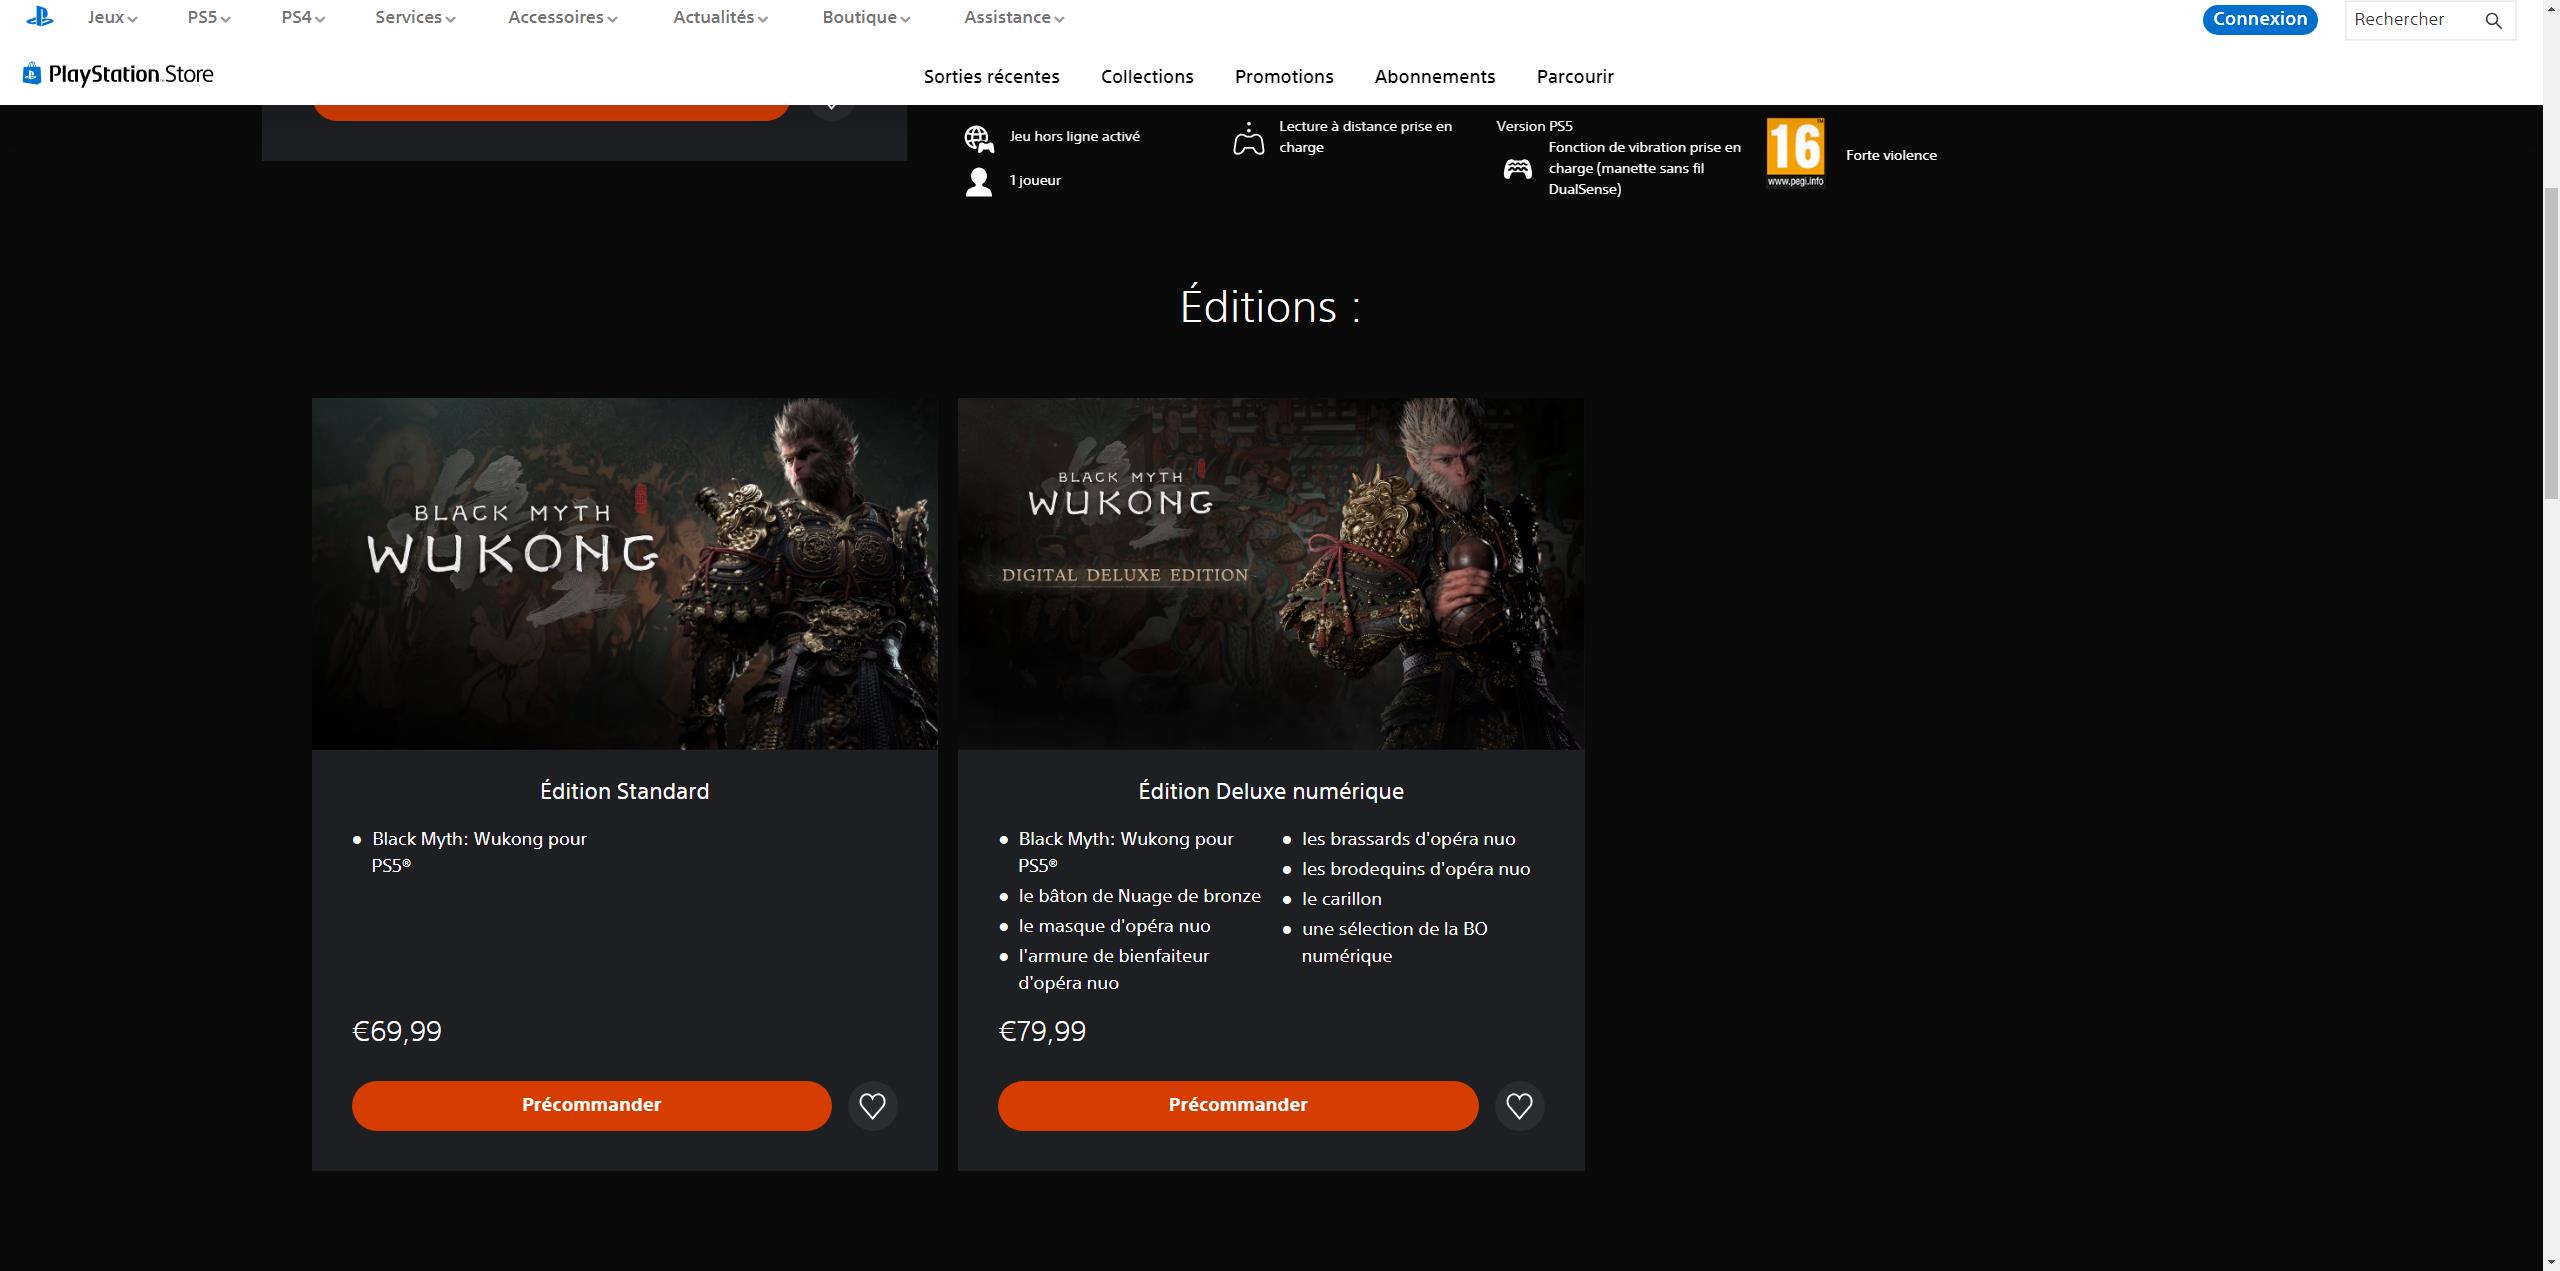Add Édition Deluxe numérique to wishlist (heart icon)

[1518, 1105]
